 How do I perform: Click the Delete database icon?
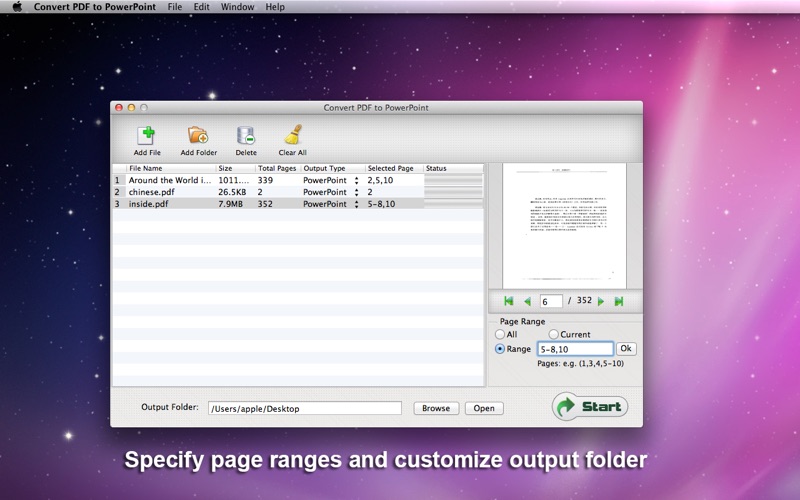246,136
